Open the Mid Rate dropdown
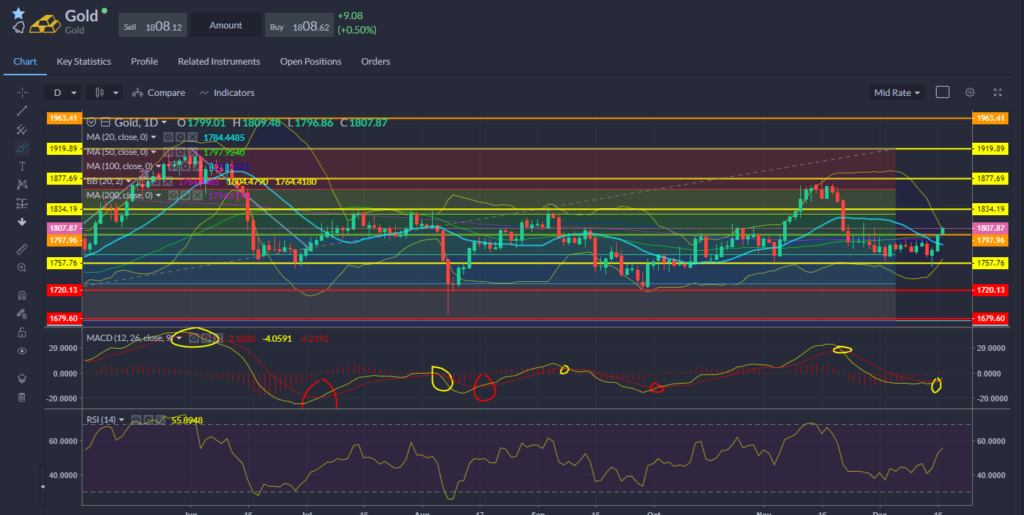The height and width of the screenshot is (515, 1024). pos(897,93)
